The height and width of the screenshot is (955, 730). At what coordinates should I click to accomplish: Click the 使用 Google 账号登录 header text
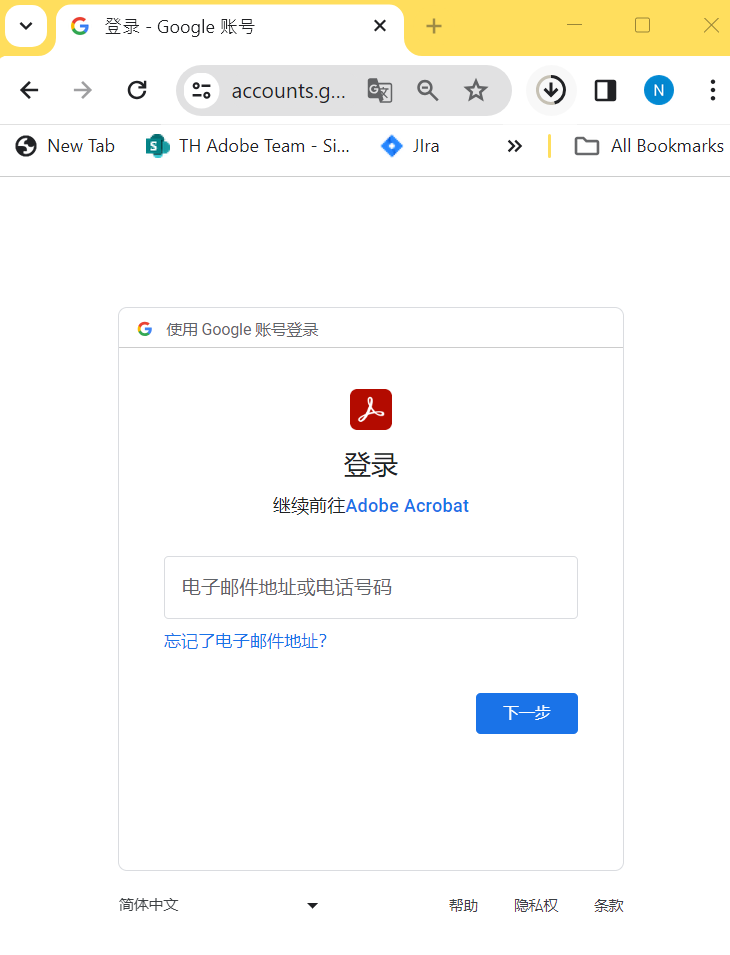[x=242, y=329]
